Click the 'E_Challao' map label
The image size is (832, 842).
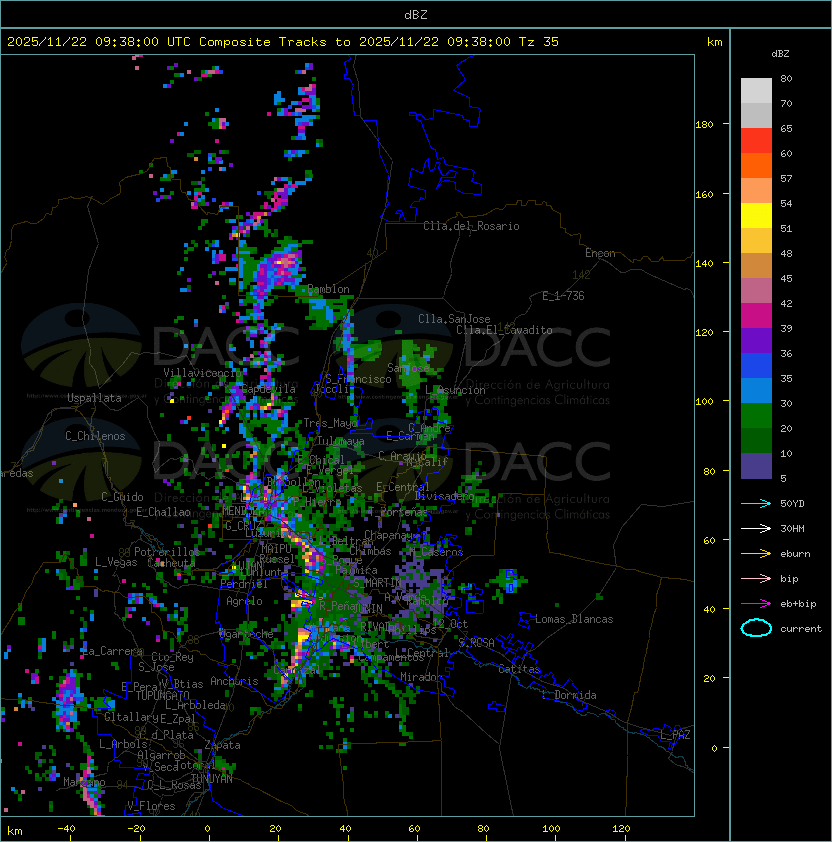click(x=163, y=512)
